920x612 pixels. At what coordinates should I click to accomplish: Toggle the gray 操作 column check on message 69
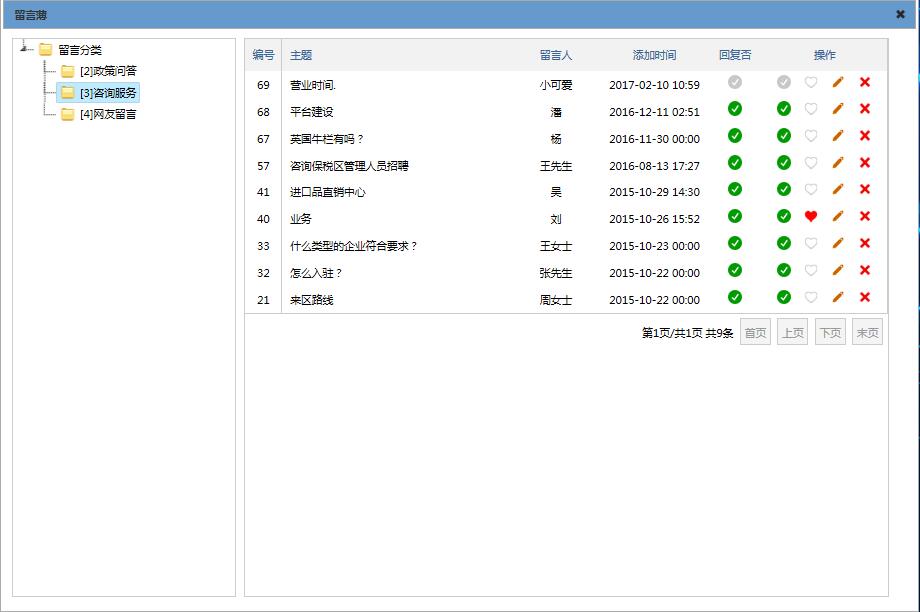tap(784, 82)
